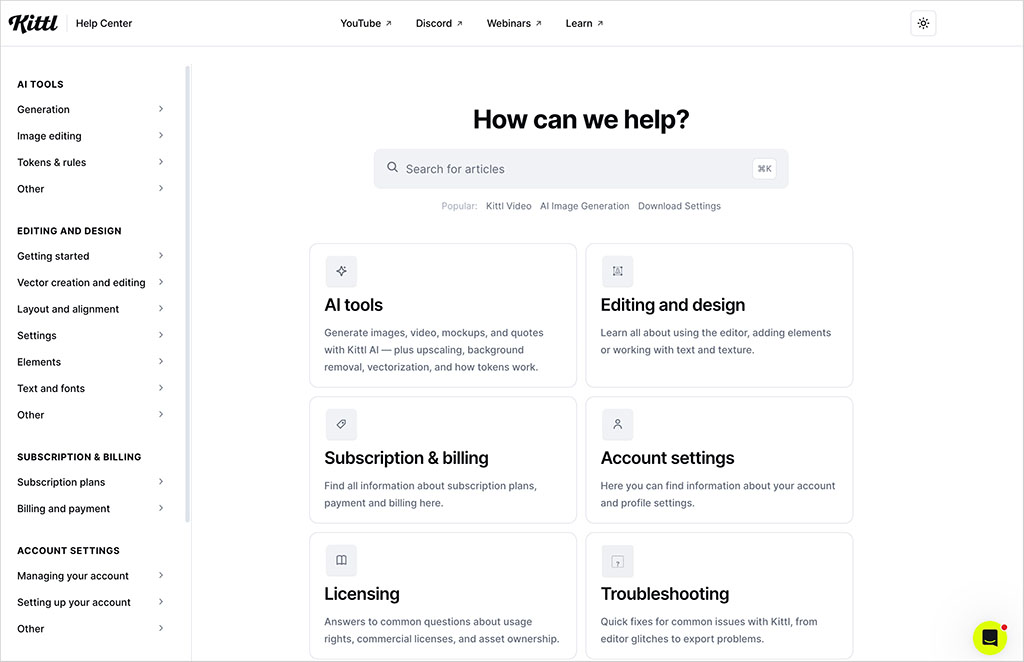
Task: Open the chat support widget
Action: click(x=989, y=637)
